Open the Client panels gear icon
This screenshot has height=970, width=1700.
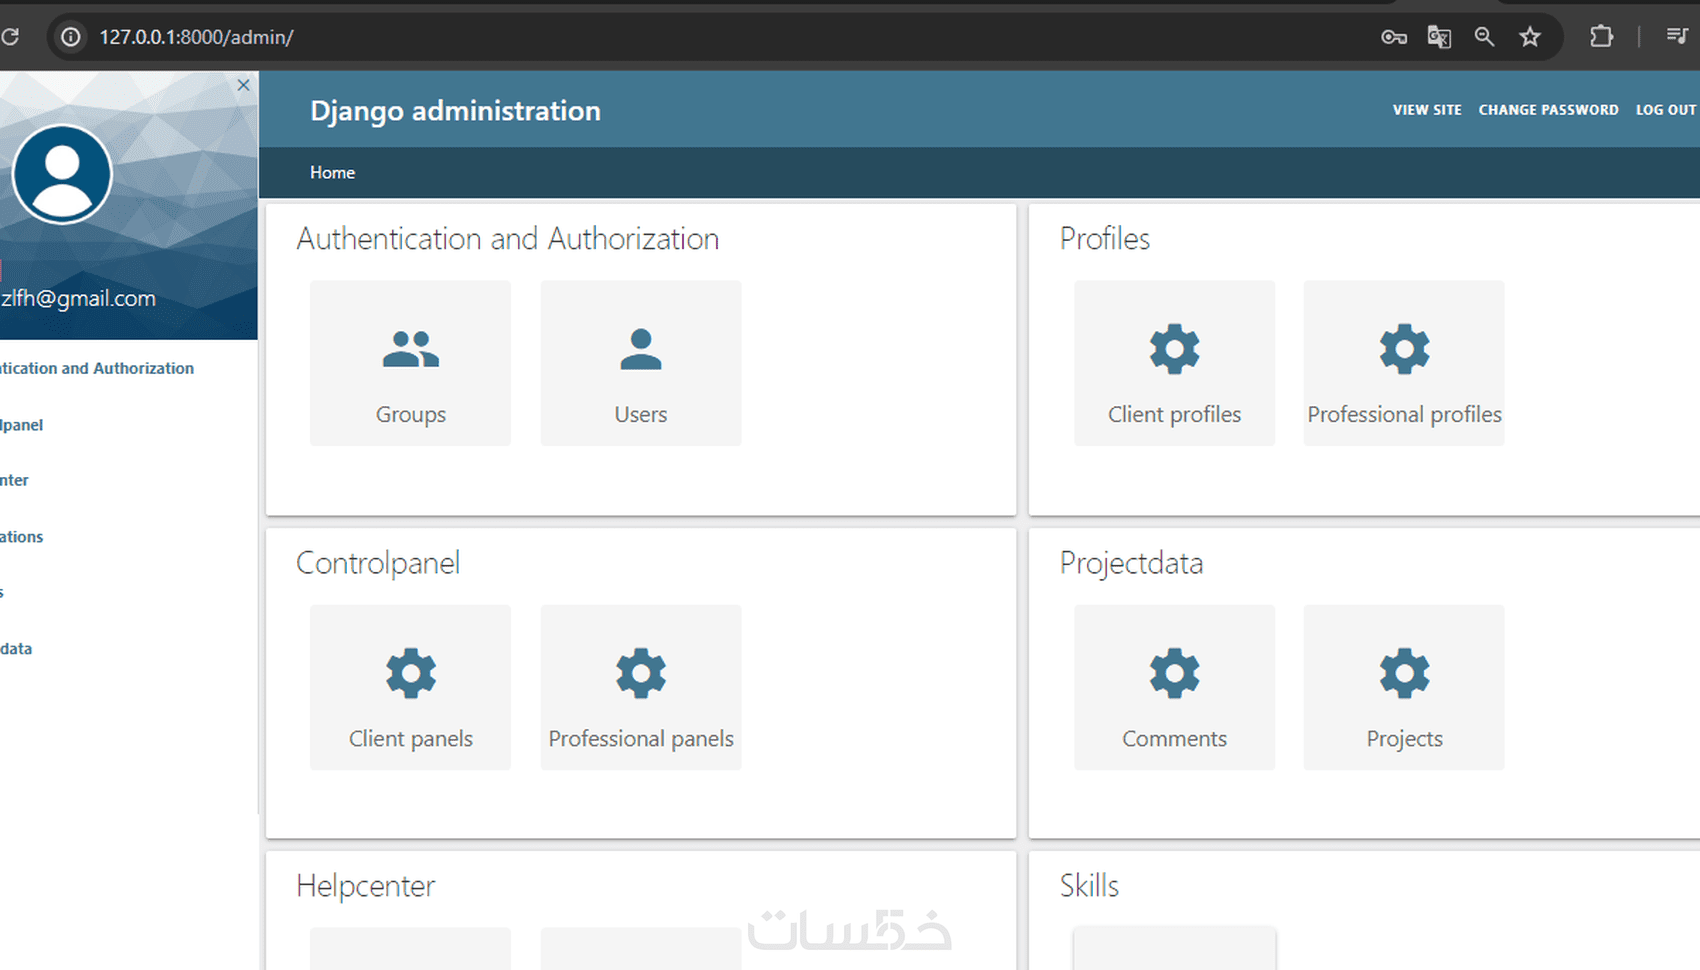pyautogui.click(x=411, y=673)
